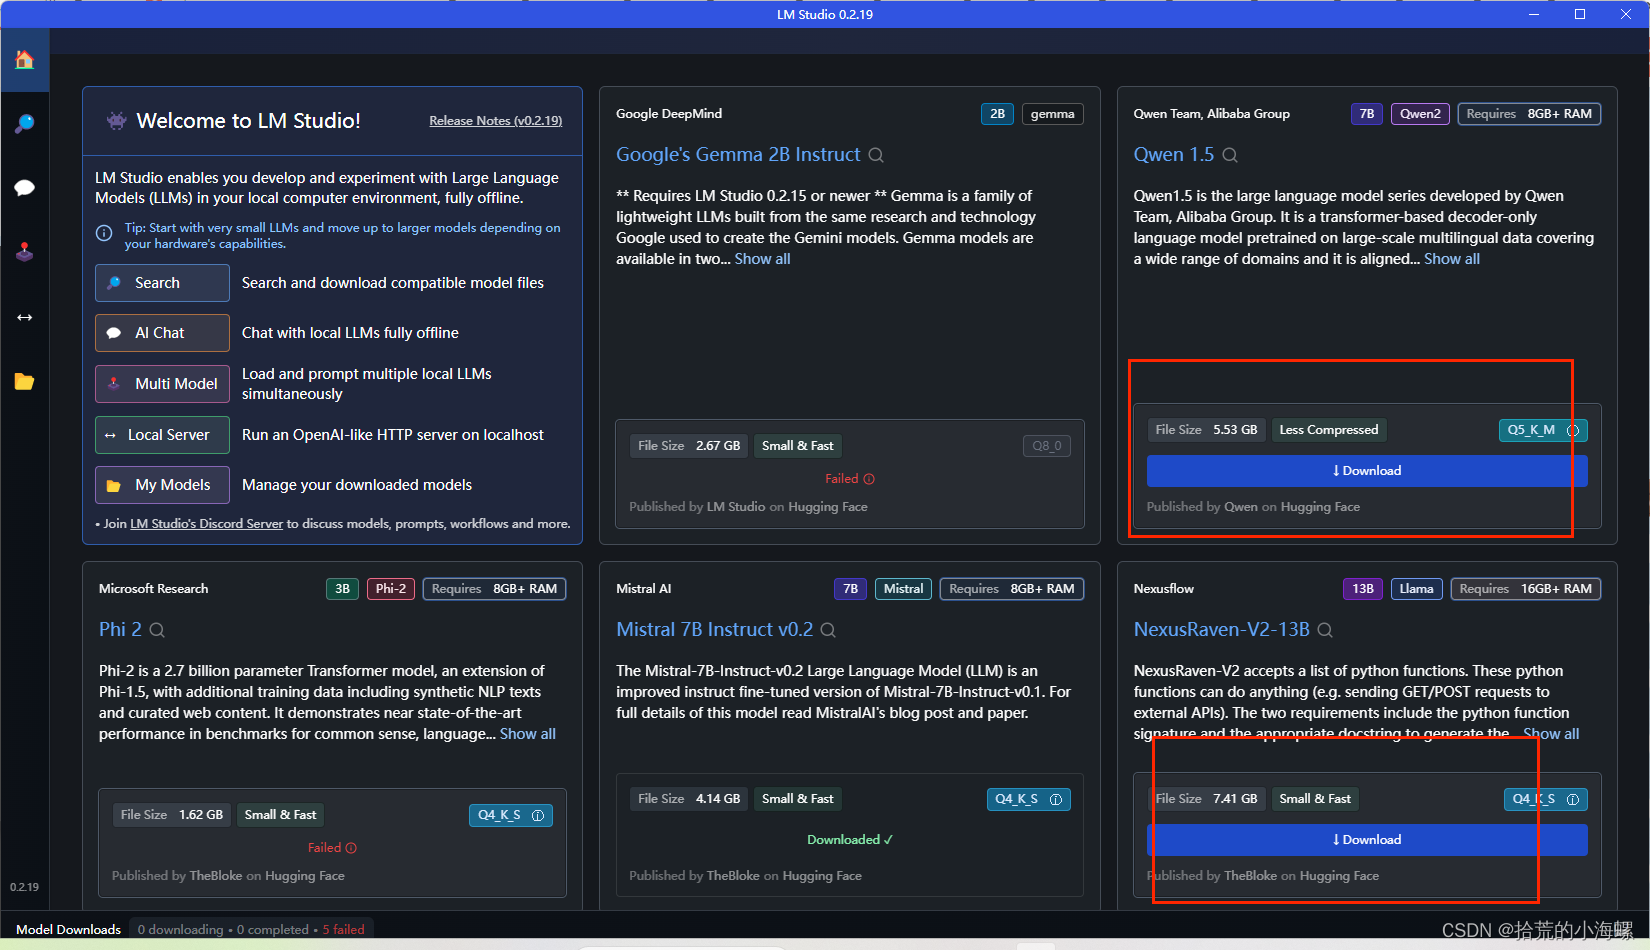Open the Qwen 1.5 title link

click(x=1174, y=155)
